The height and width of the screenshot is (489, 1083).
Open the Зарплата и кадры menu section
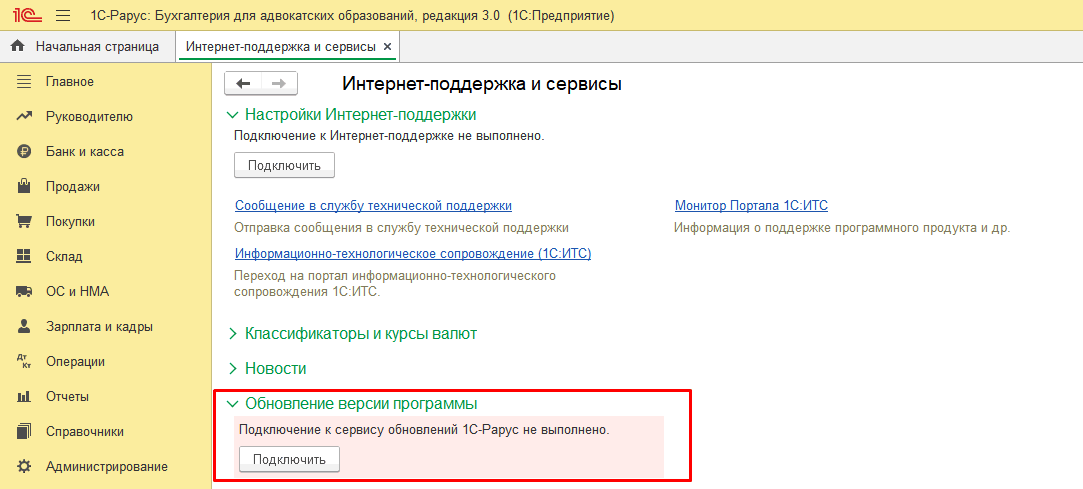coord(99,327)
